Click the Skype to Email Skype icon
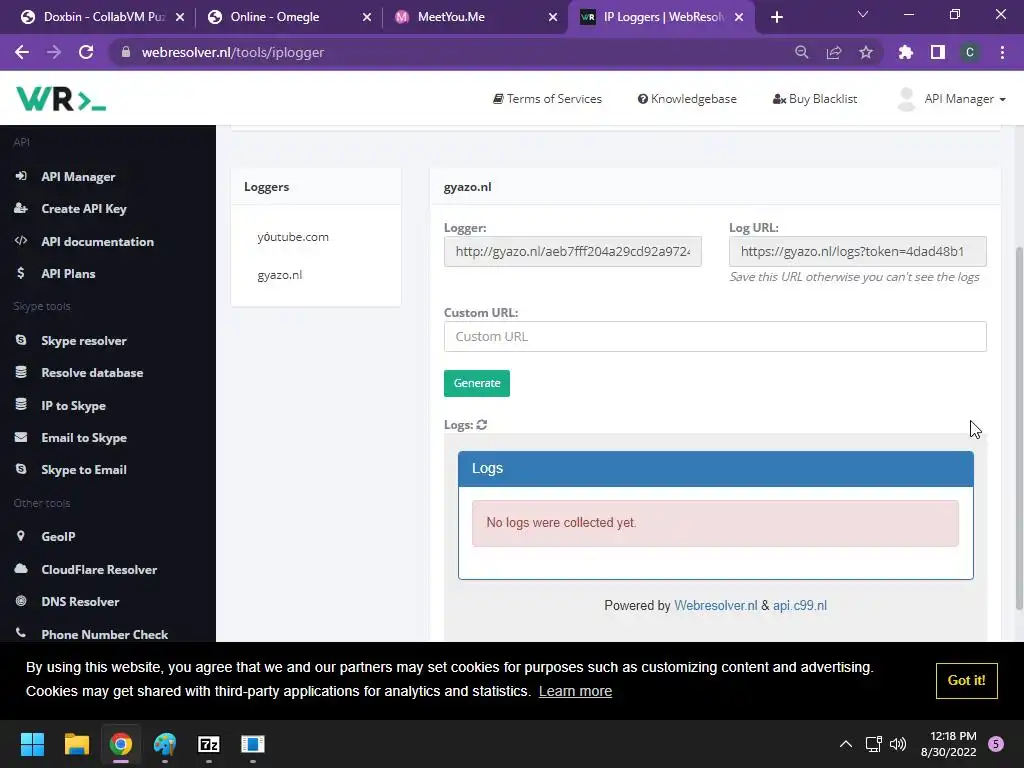 (21, 469)
